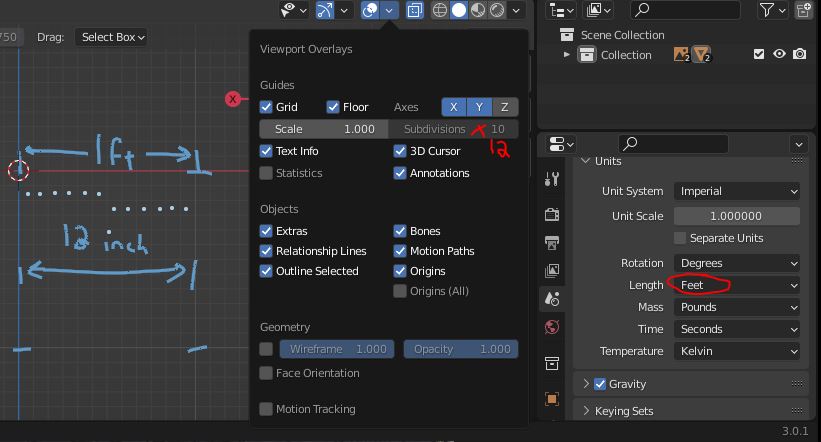This screenshot has height=442, width=821.
Task: Enable Face Orientation checkbox
Action: 266,373
